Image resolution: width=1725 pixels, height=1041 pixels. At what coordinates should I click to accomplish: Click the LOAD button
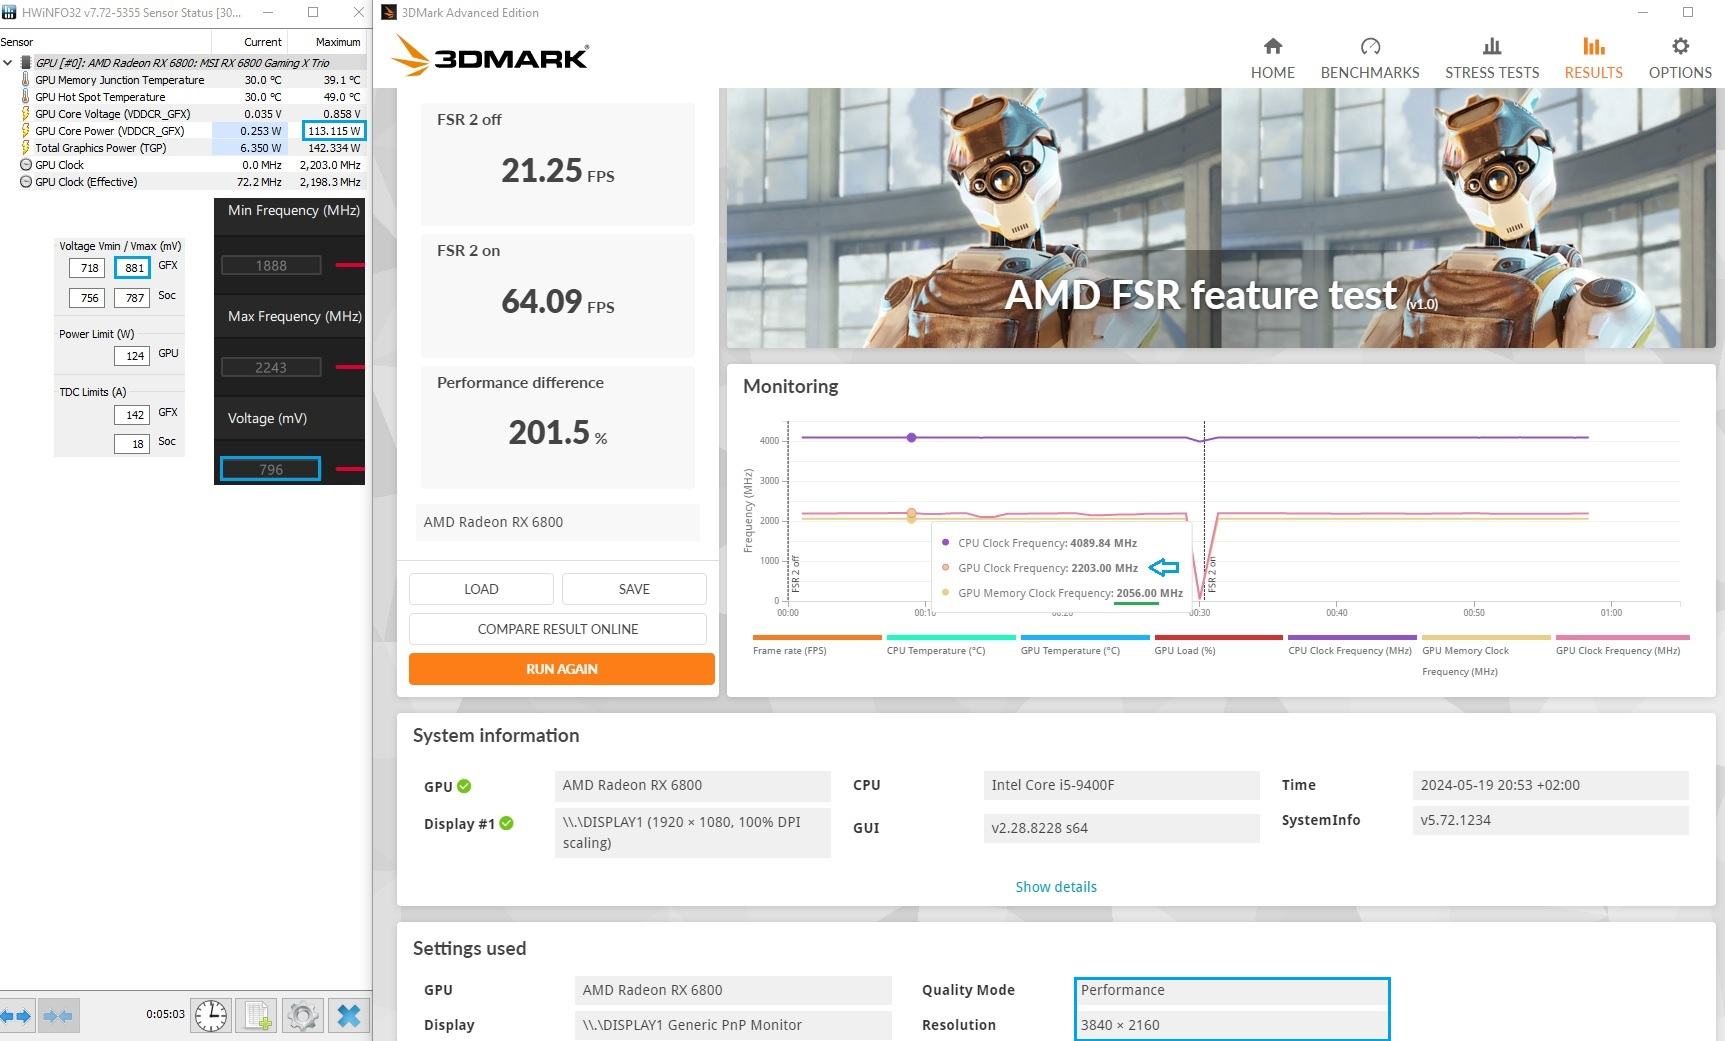click(x=481, y=589)
